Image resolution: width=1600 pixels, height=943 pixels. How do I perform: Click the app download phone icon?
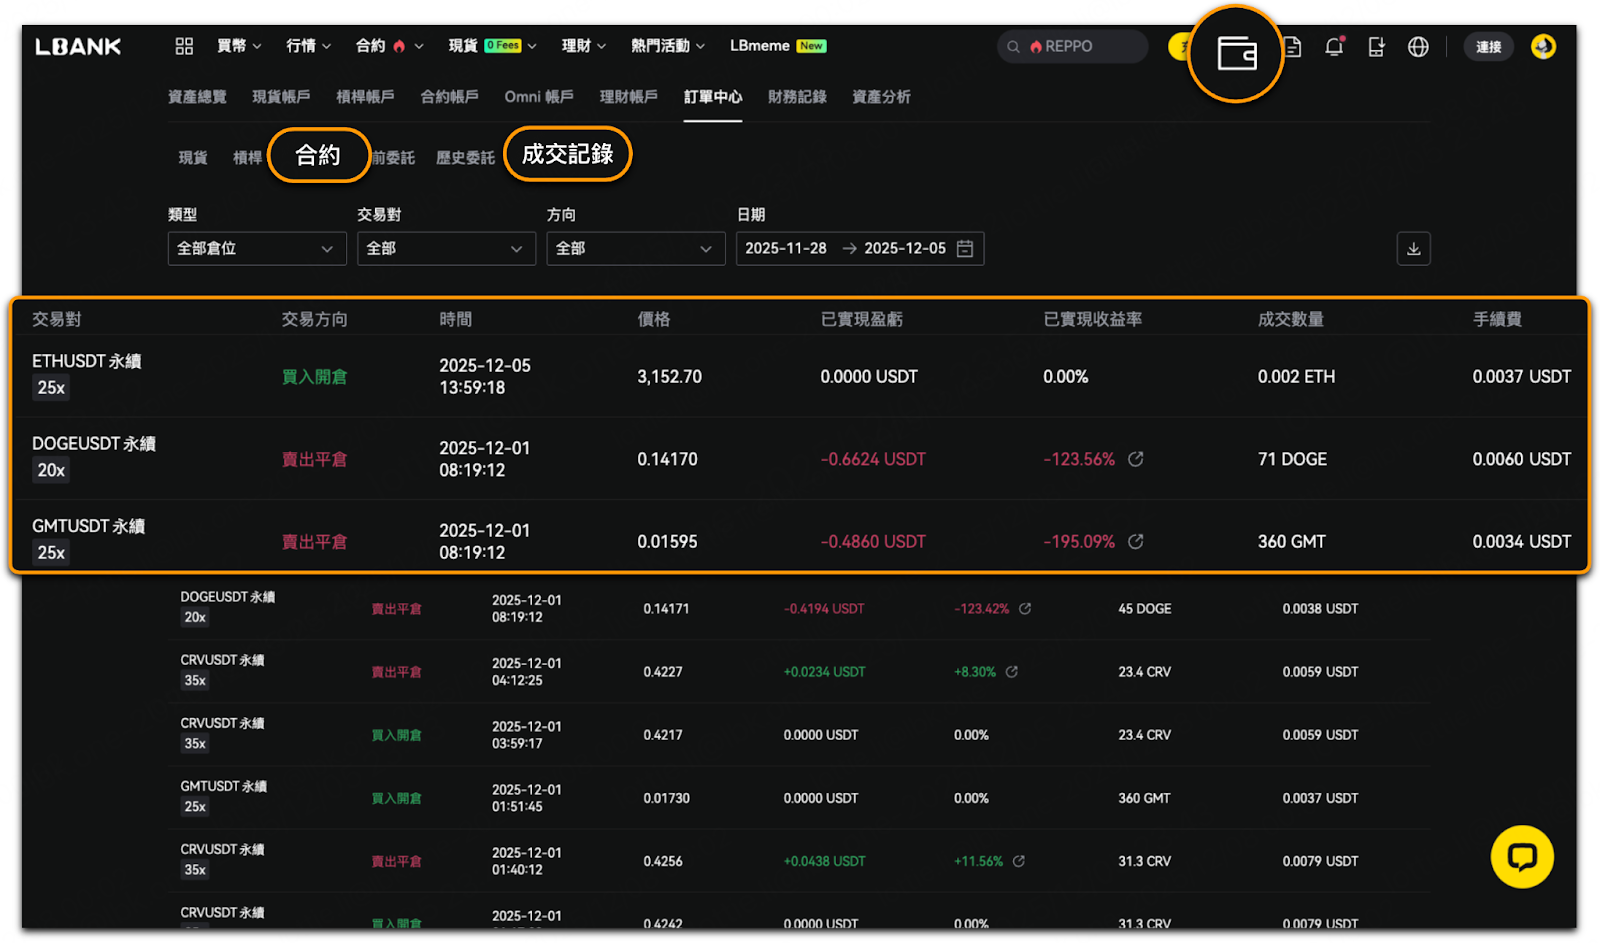[1376, 47]
